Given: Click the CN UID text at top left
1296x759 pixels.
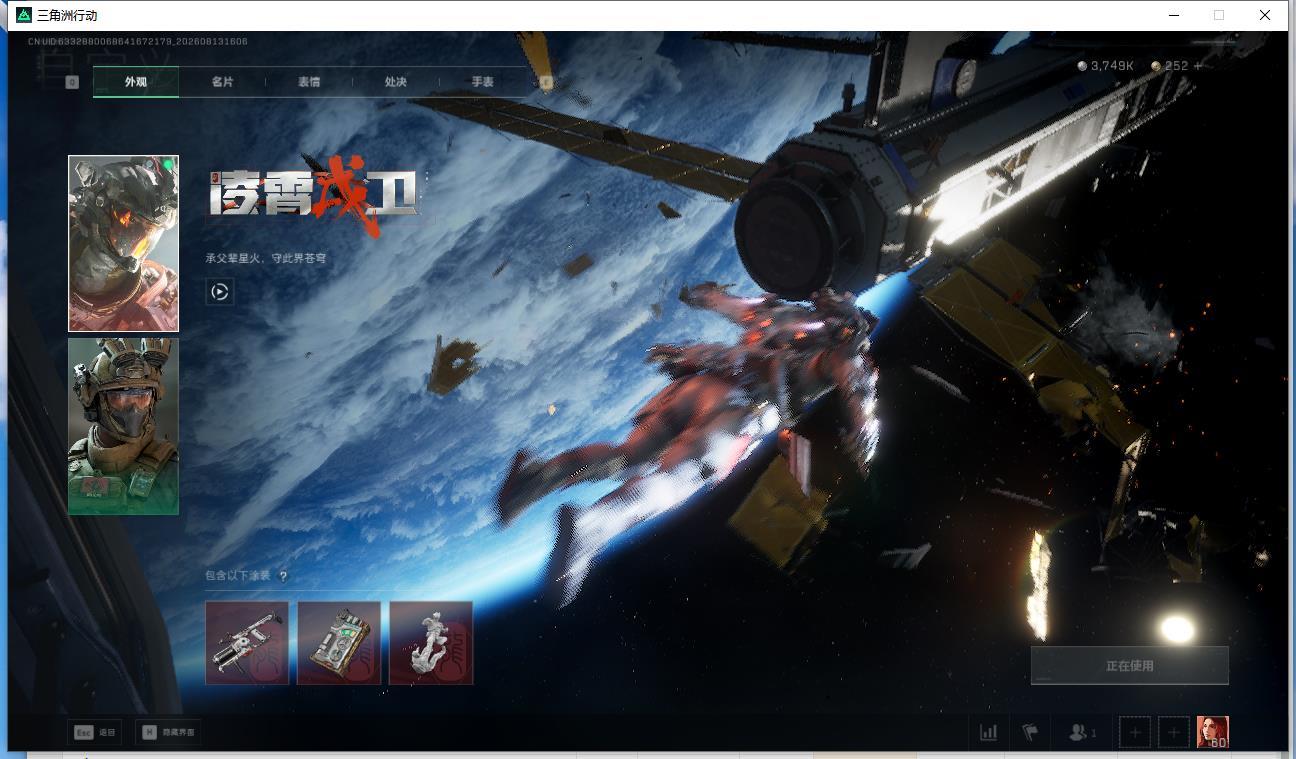Looking at the screenshot, I should tap(138, 42).
